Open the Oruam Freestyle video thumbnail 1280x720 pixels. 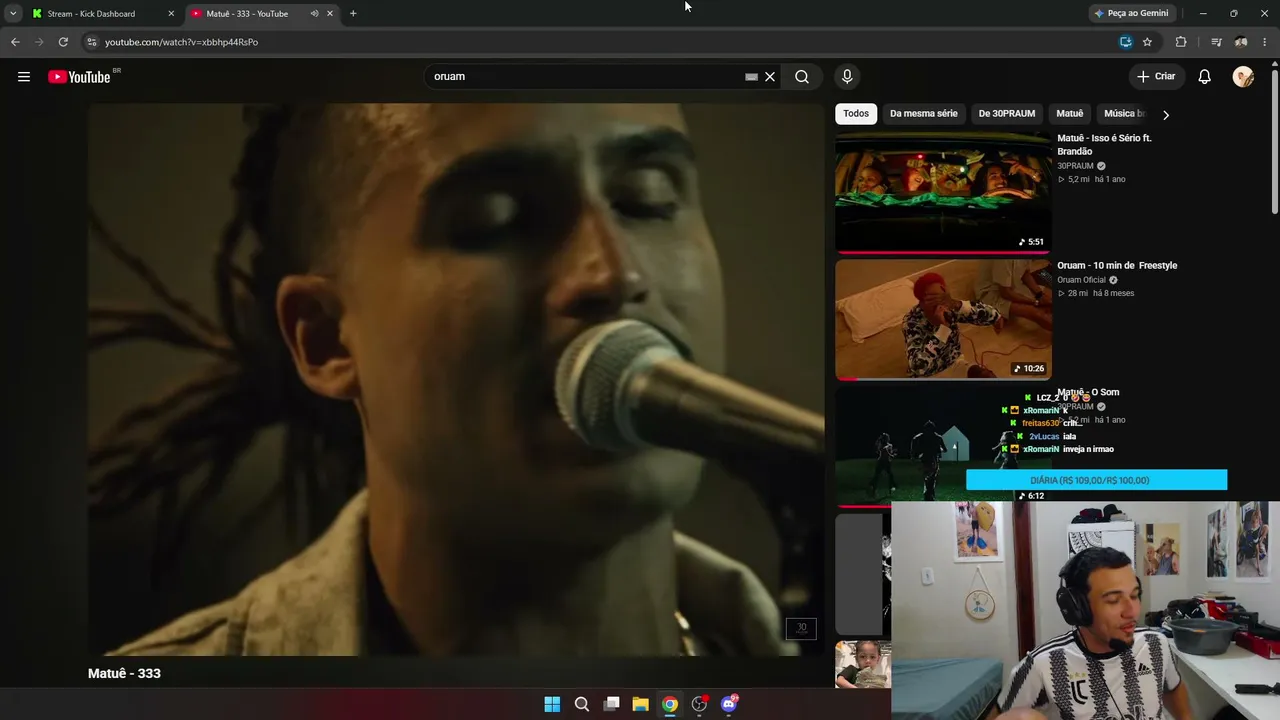point(943,320)
